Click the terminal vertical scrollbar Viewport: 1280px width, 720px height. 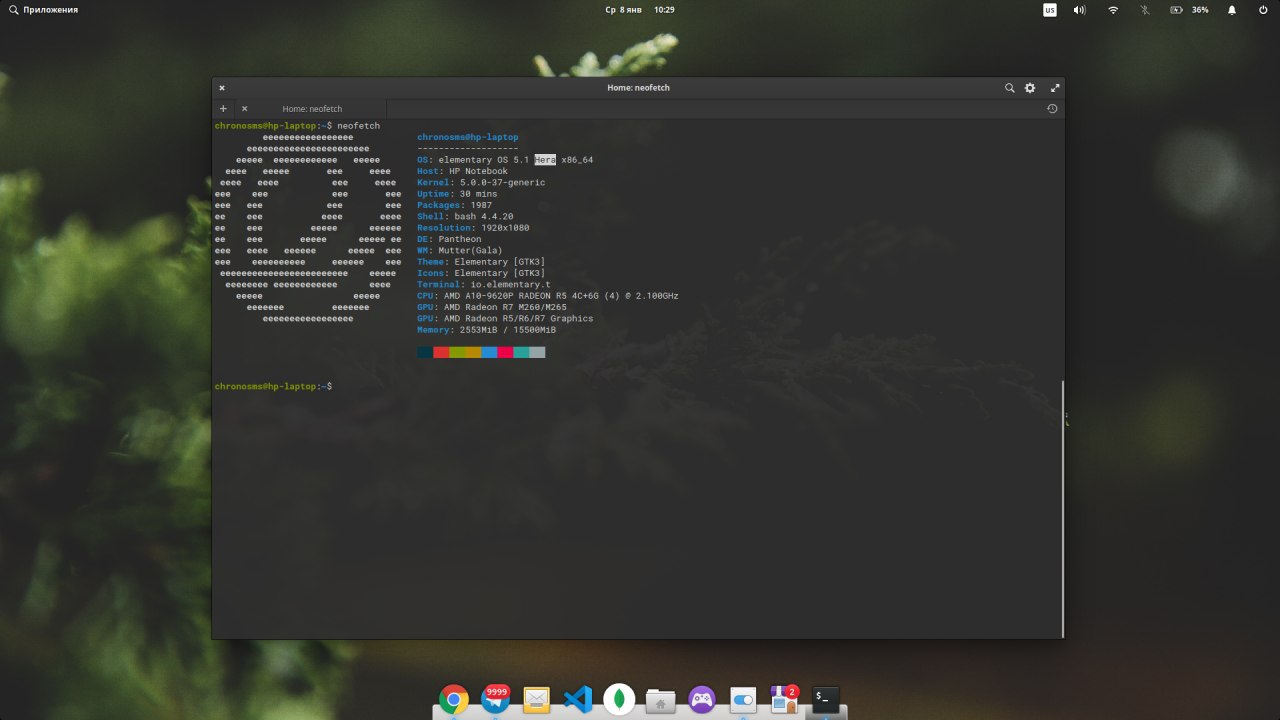[x=1062, y=507]
